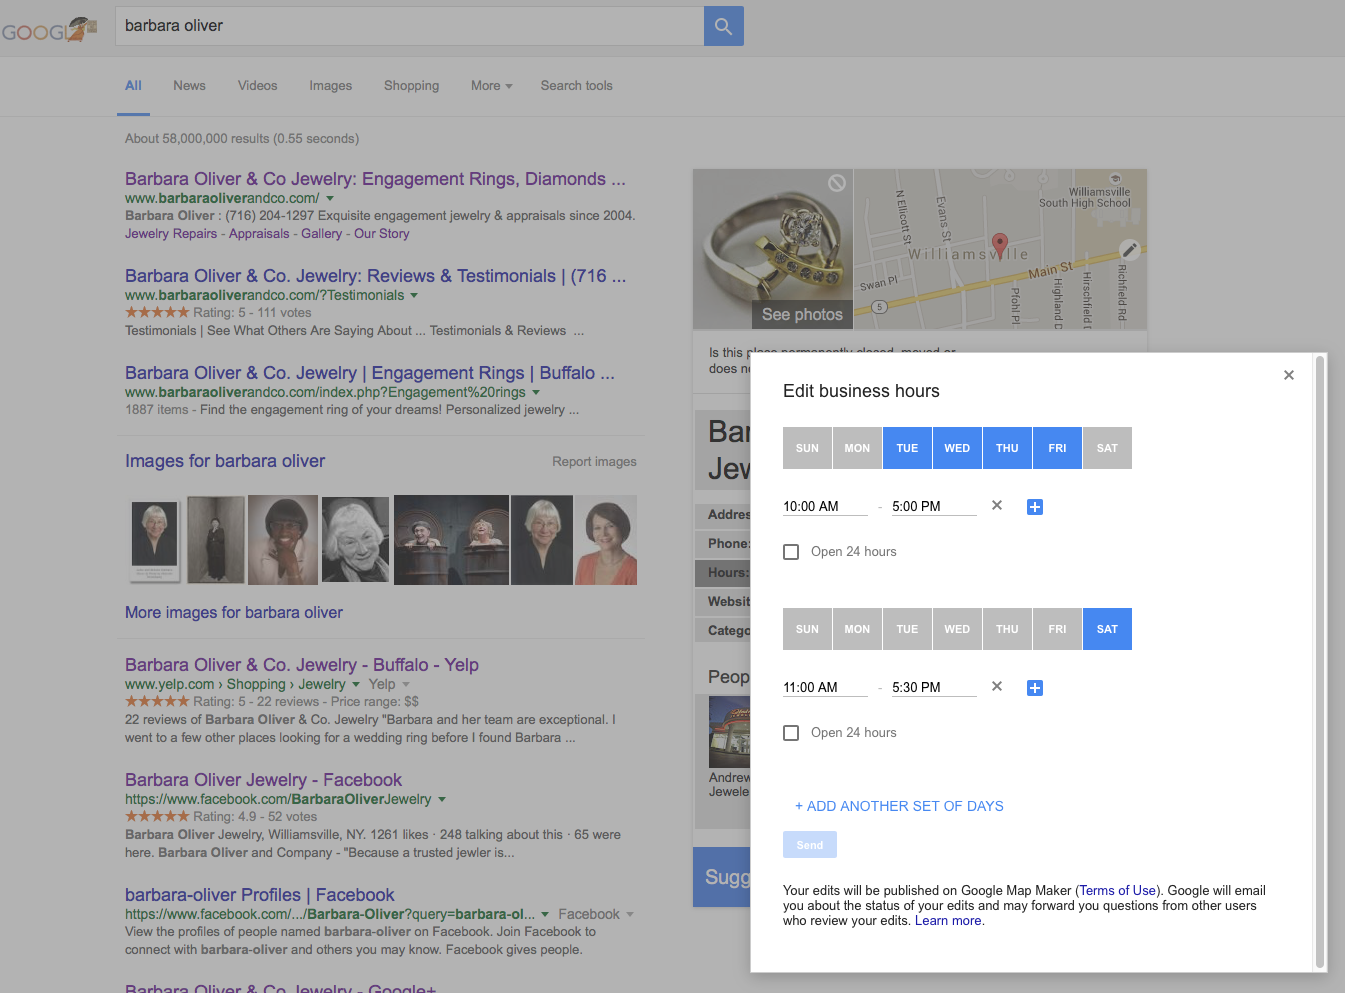Expand the arrow beside the ?Testimonials URL
1345x993 pixels.
click(414, 296)
